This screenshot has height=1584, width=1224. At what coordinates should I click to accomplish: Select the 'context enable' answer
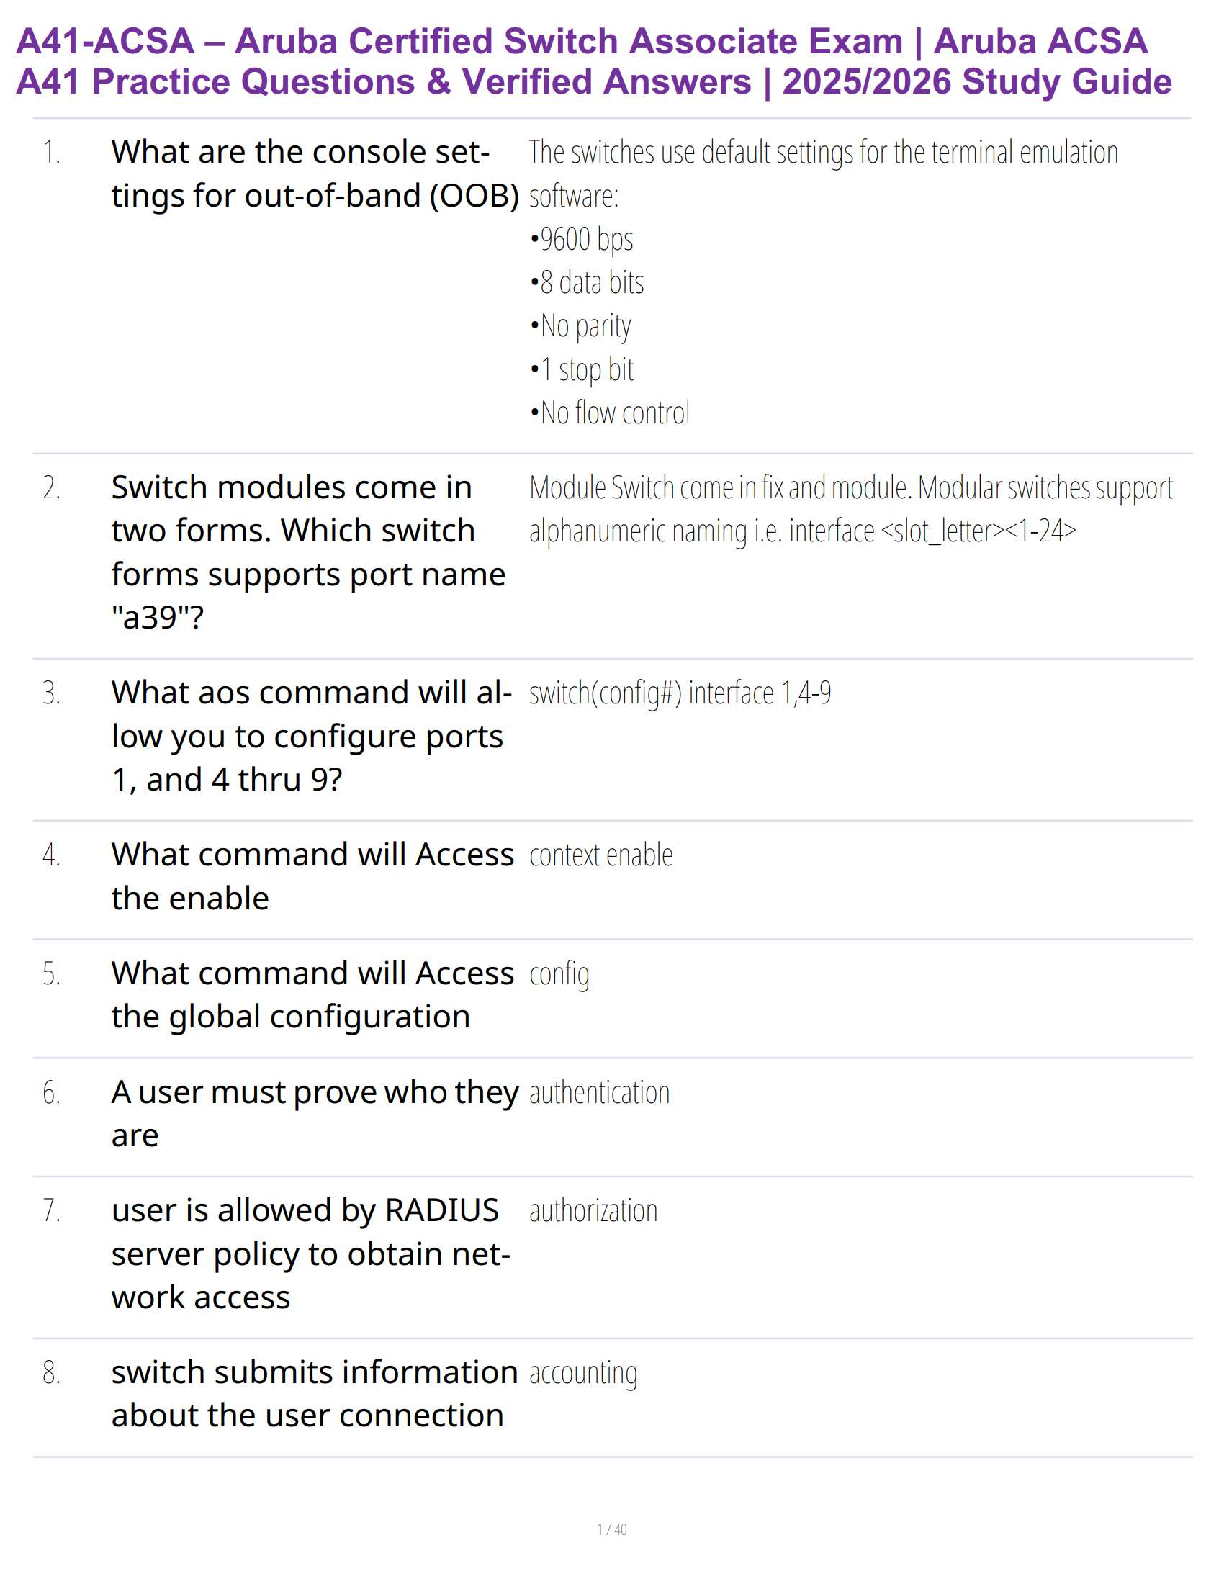coord(601,855)
